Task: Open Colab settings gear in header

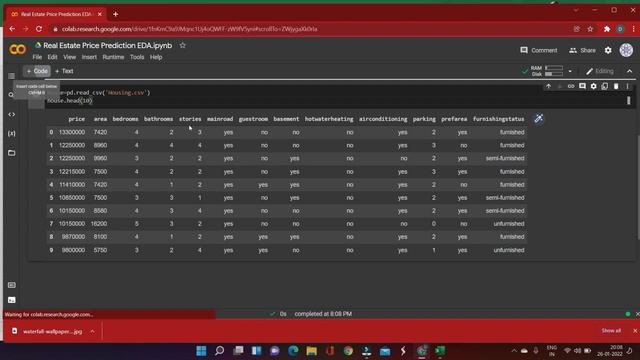Action: (608, 50)
